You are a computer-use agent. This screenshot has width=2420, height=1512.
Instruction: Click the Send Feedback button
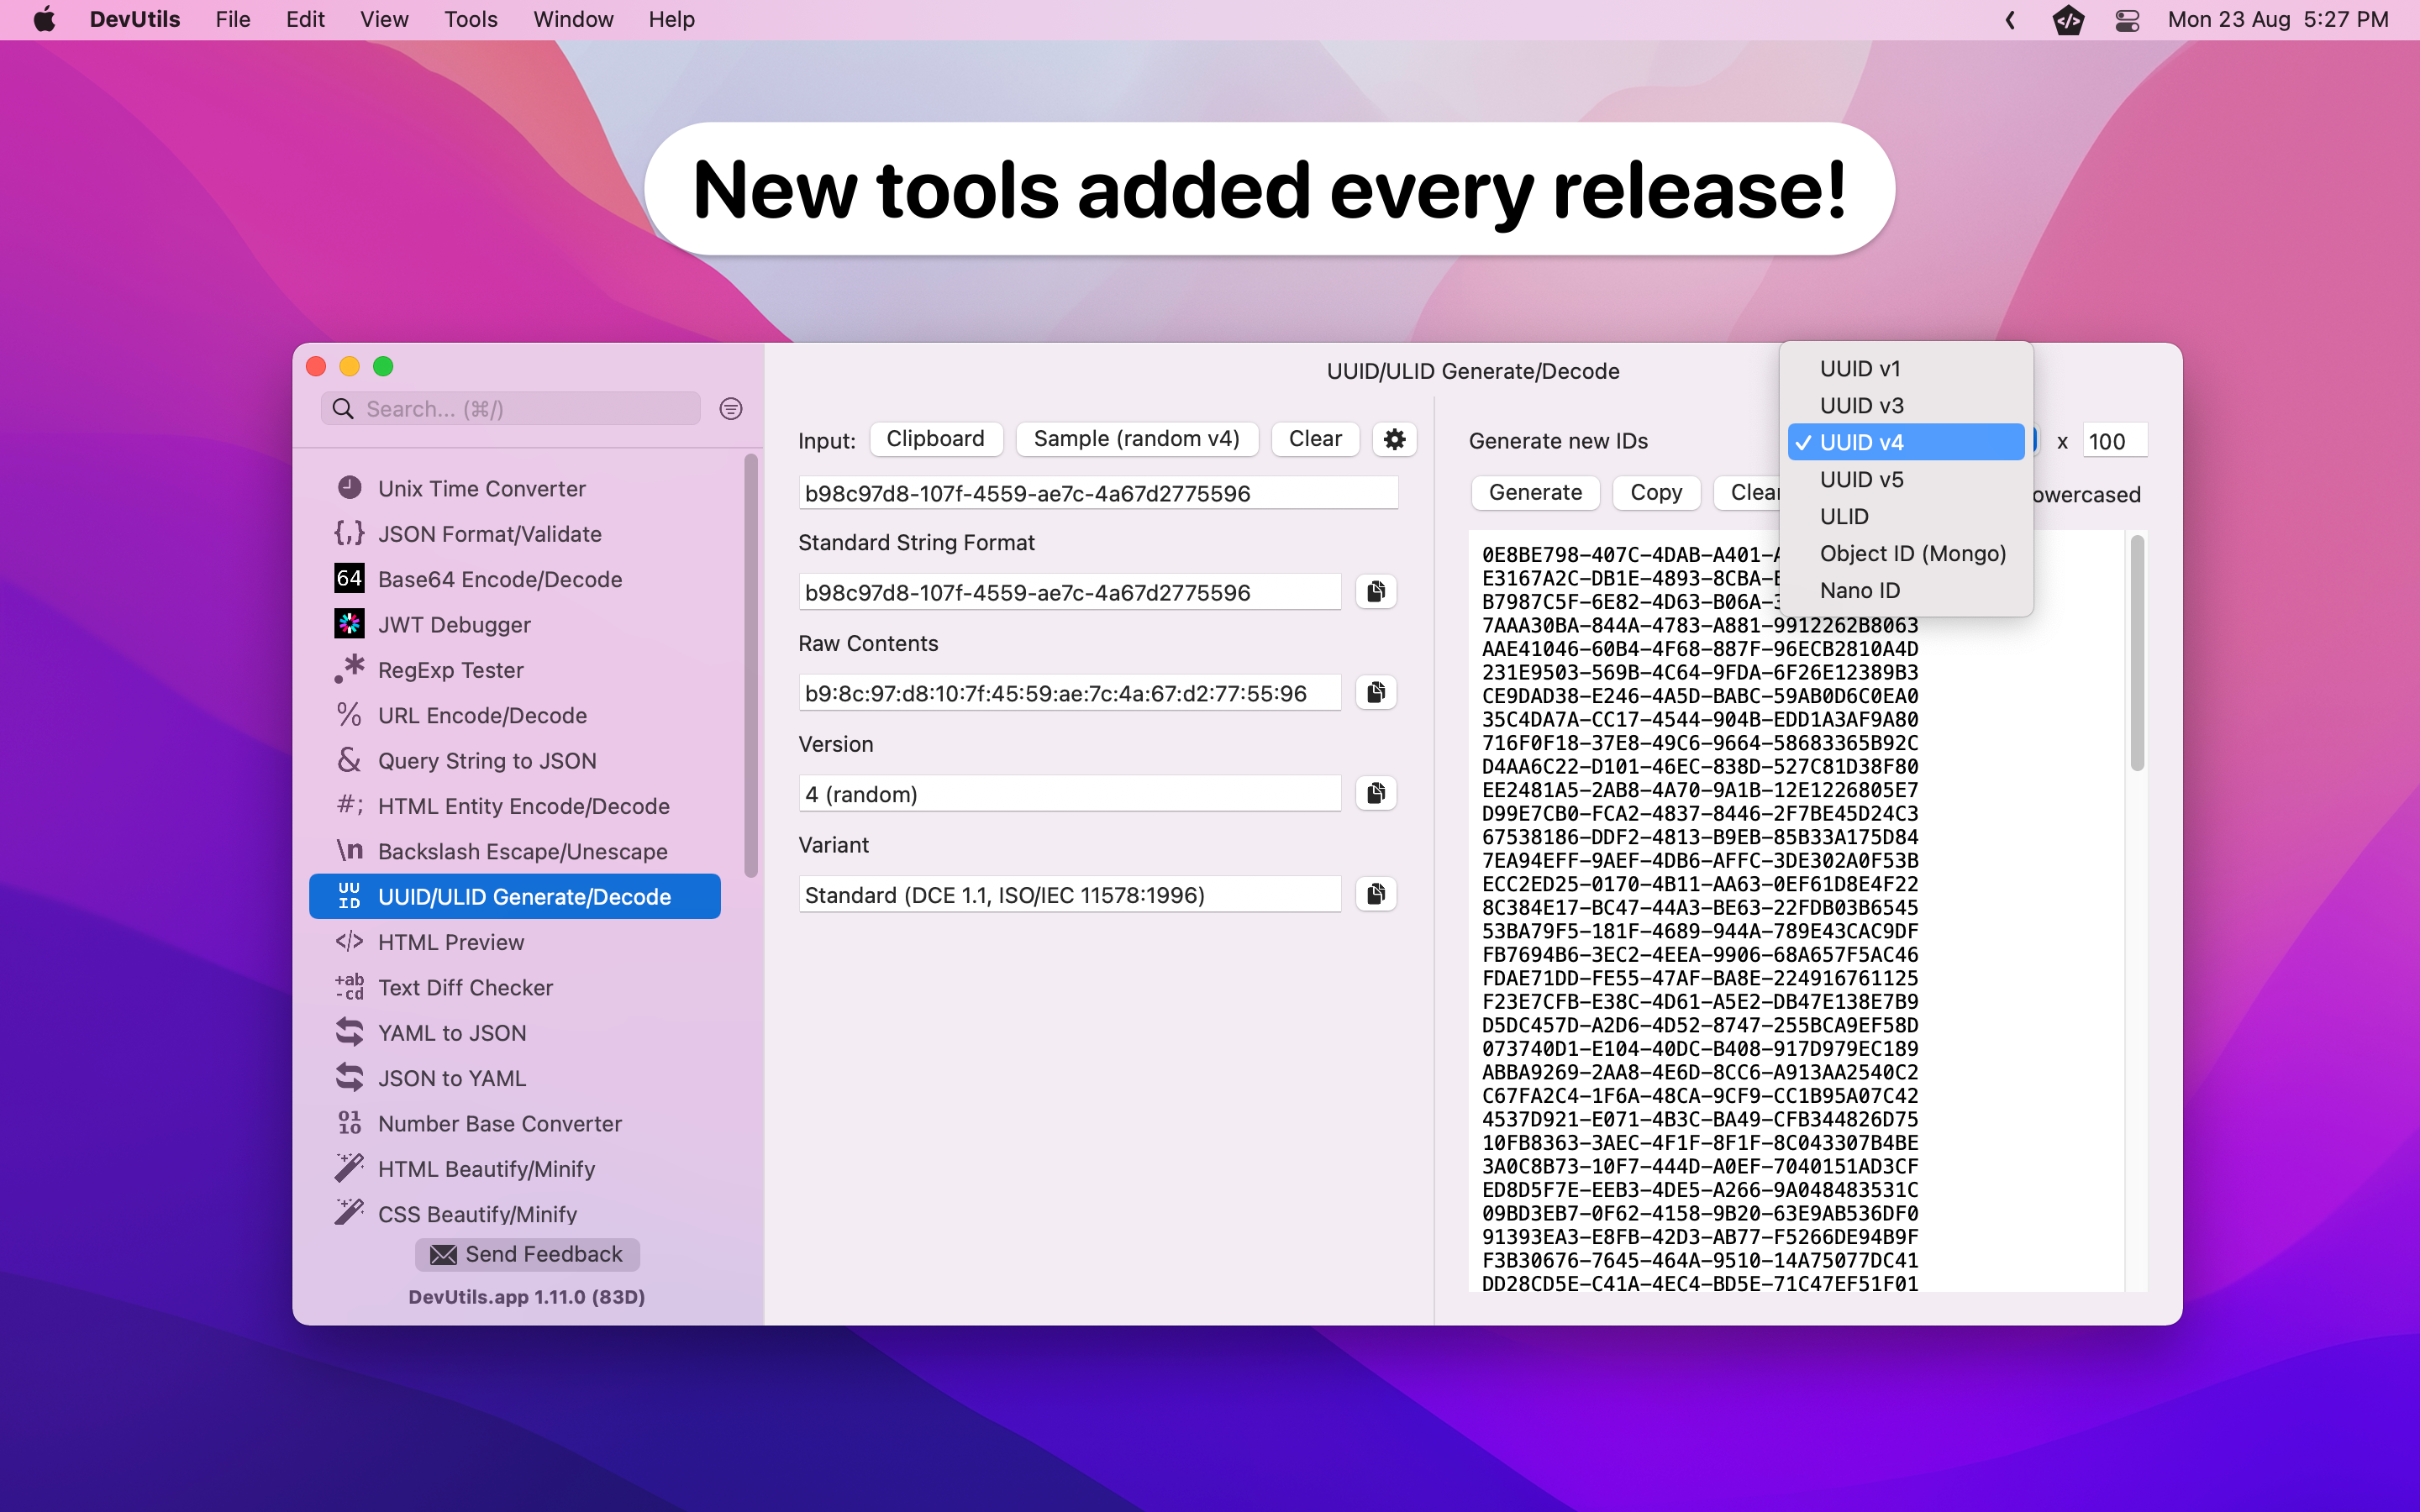tap(527, 1254)
